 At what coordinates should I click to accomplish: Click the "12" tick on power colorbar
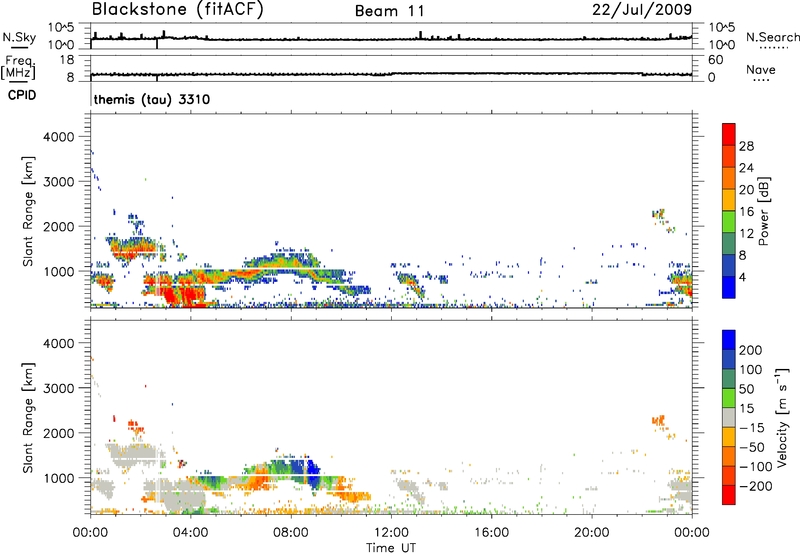[x=746, y=234]
